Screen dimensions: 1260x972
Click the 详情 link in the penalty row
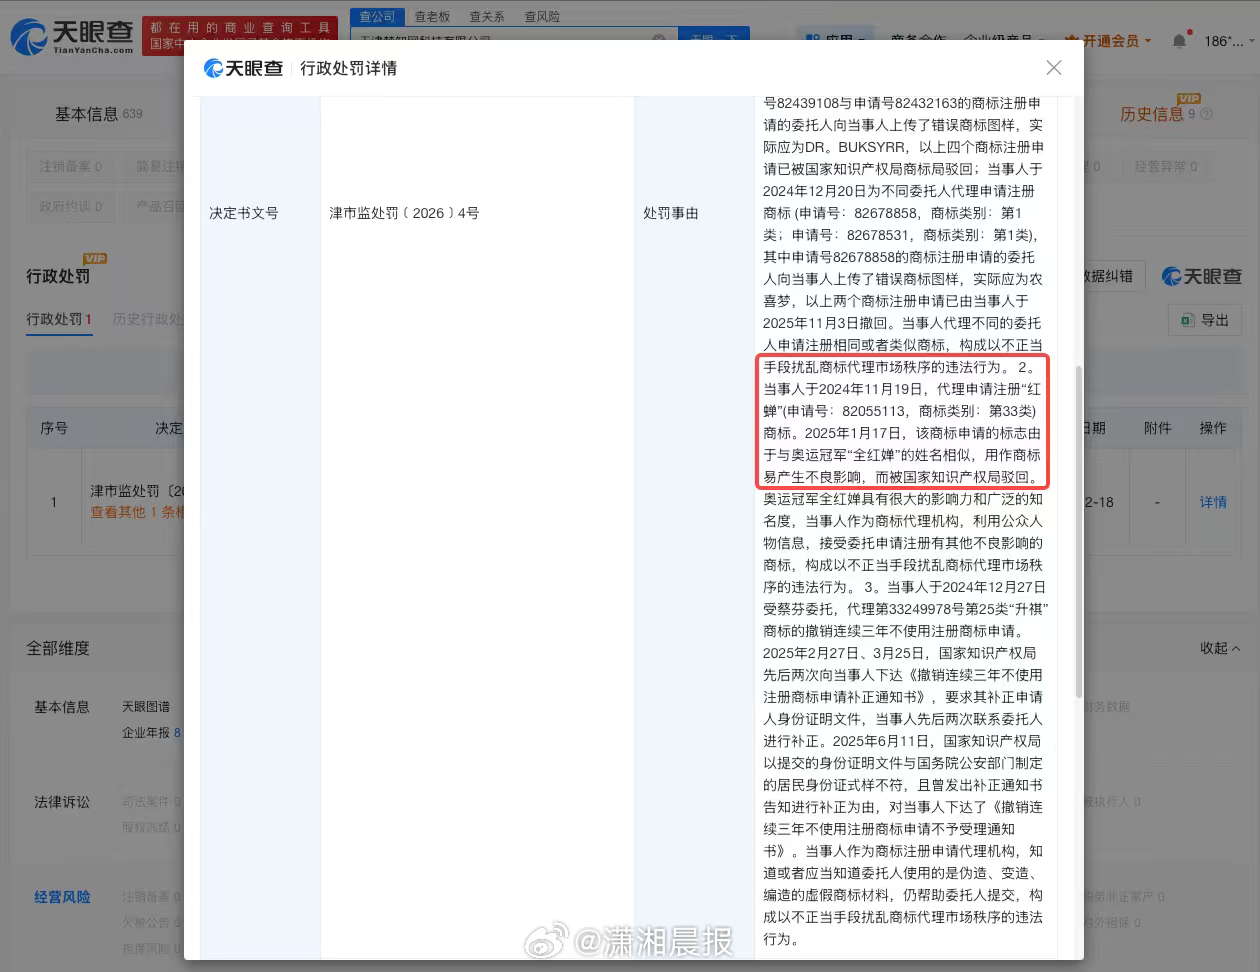coord(1213,501)
